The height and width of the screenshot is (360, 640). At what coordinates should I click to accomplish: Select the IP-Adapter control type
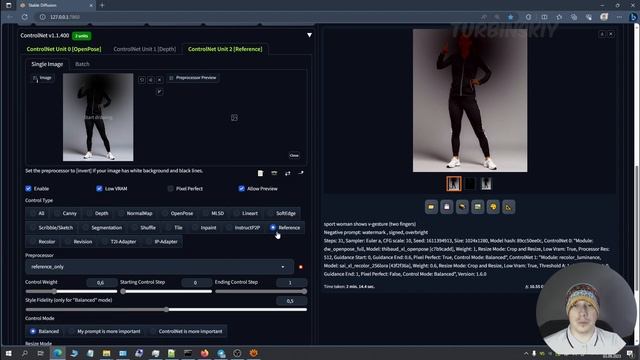(162, 242)
